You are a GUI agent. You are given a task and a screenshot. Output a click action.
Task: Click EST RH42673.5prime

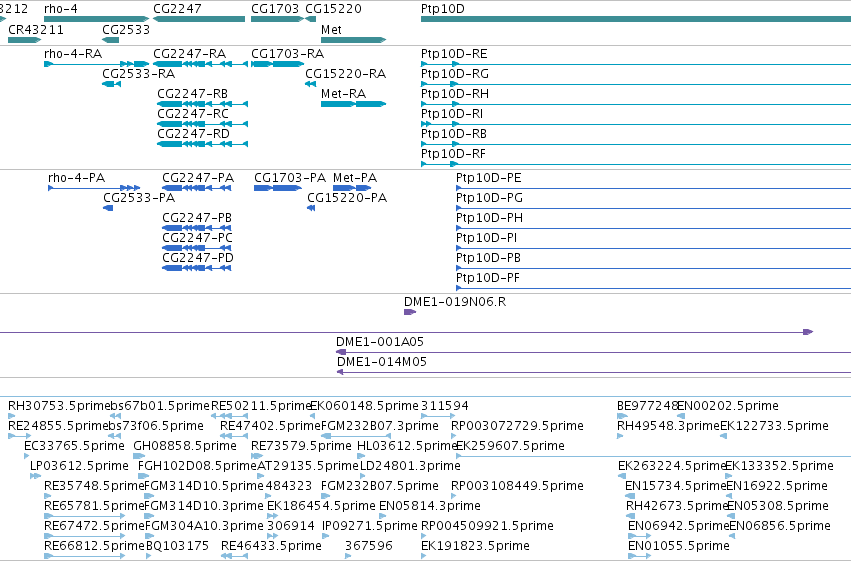(x=632, y=516)
